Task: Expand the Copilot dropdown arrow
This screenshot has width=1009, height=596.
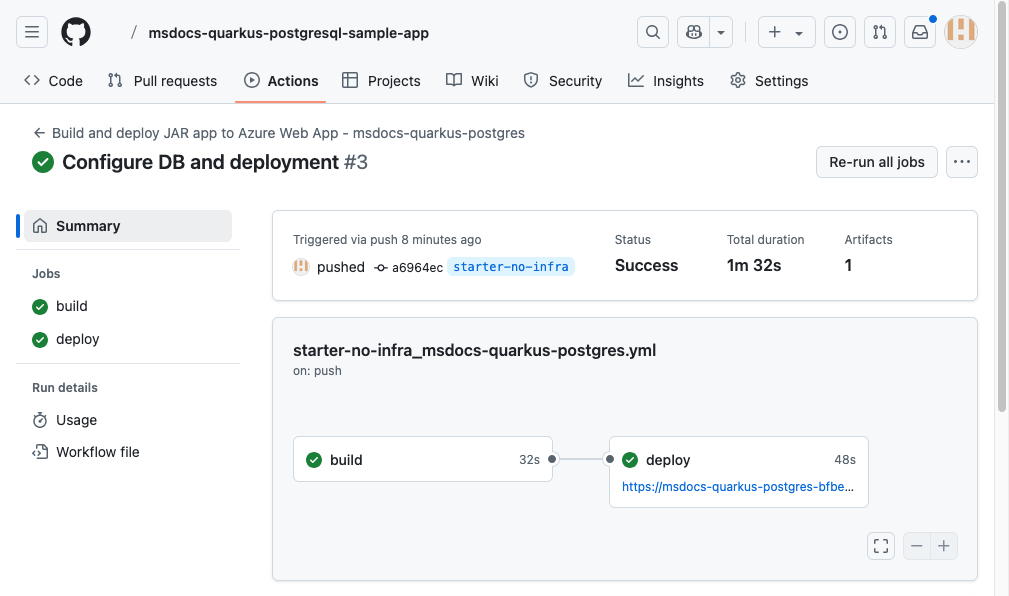Action: point(721,32)
